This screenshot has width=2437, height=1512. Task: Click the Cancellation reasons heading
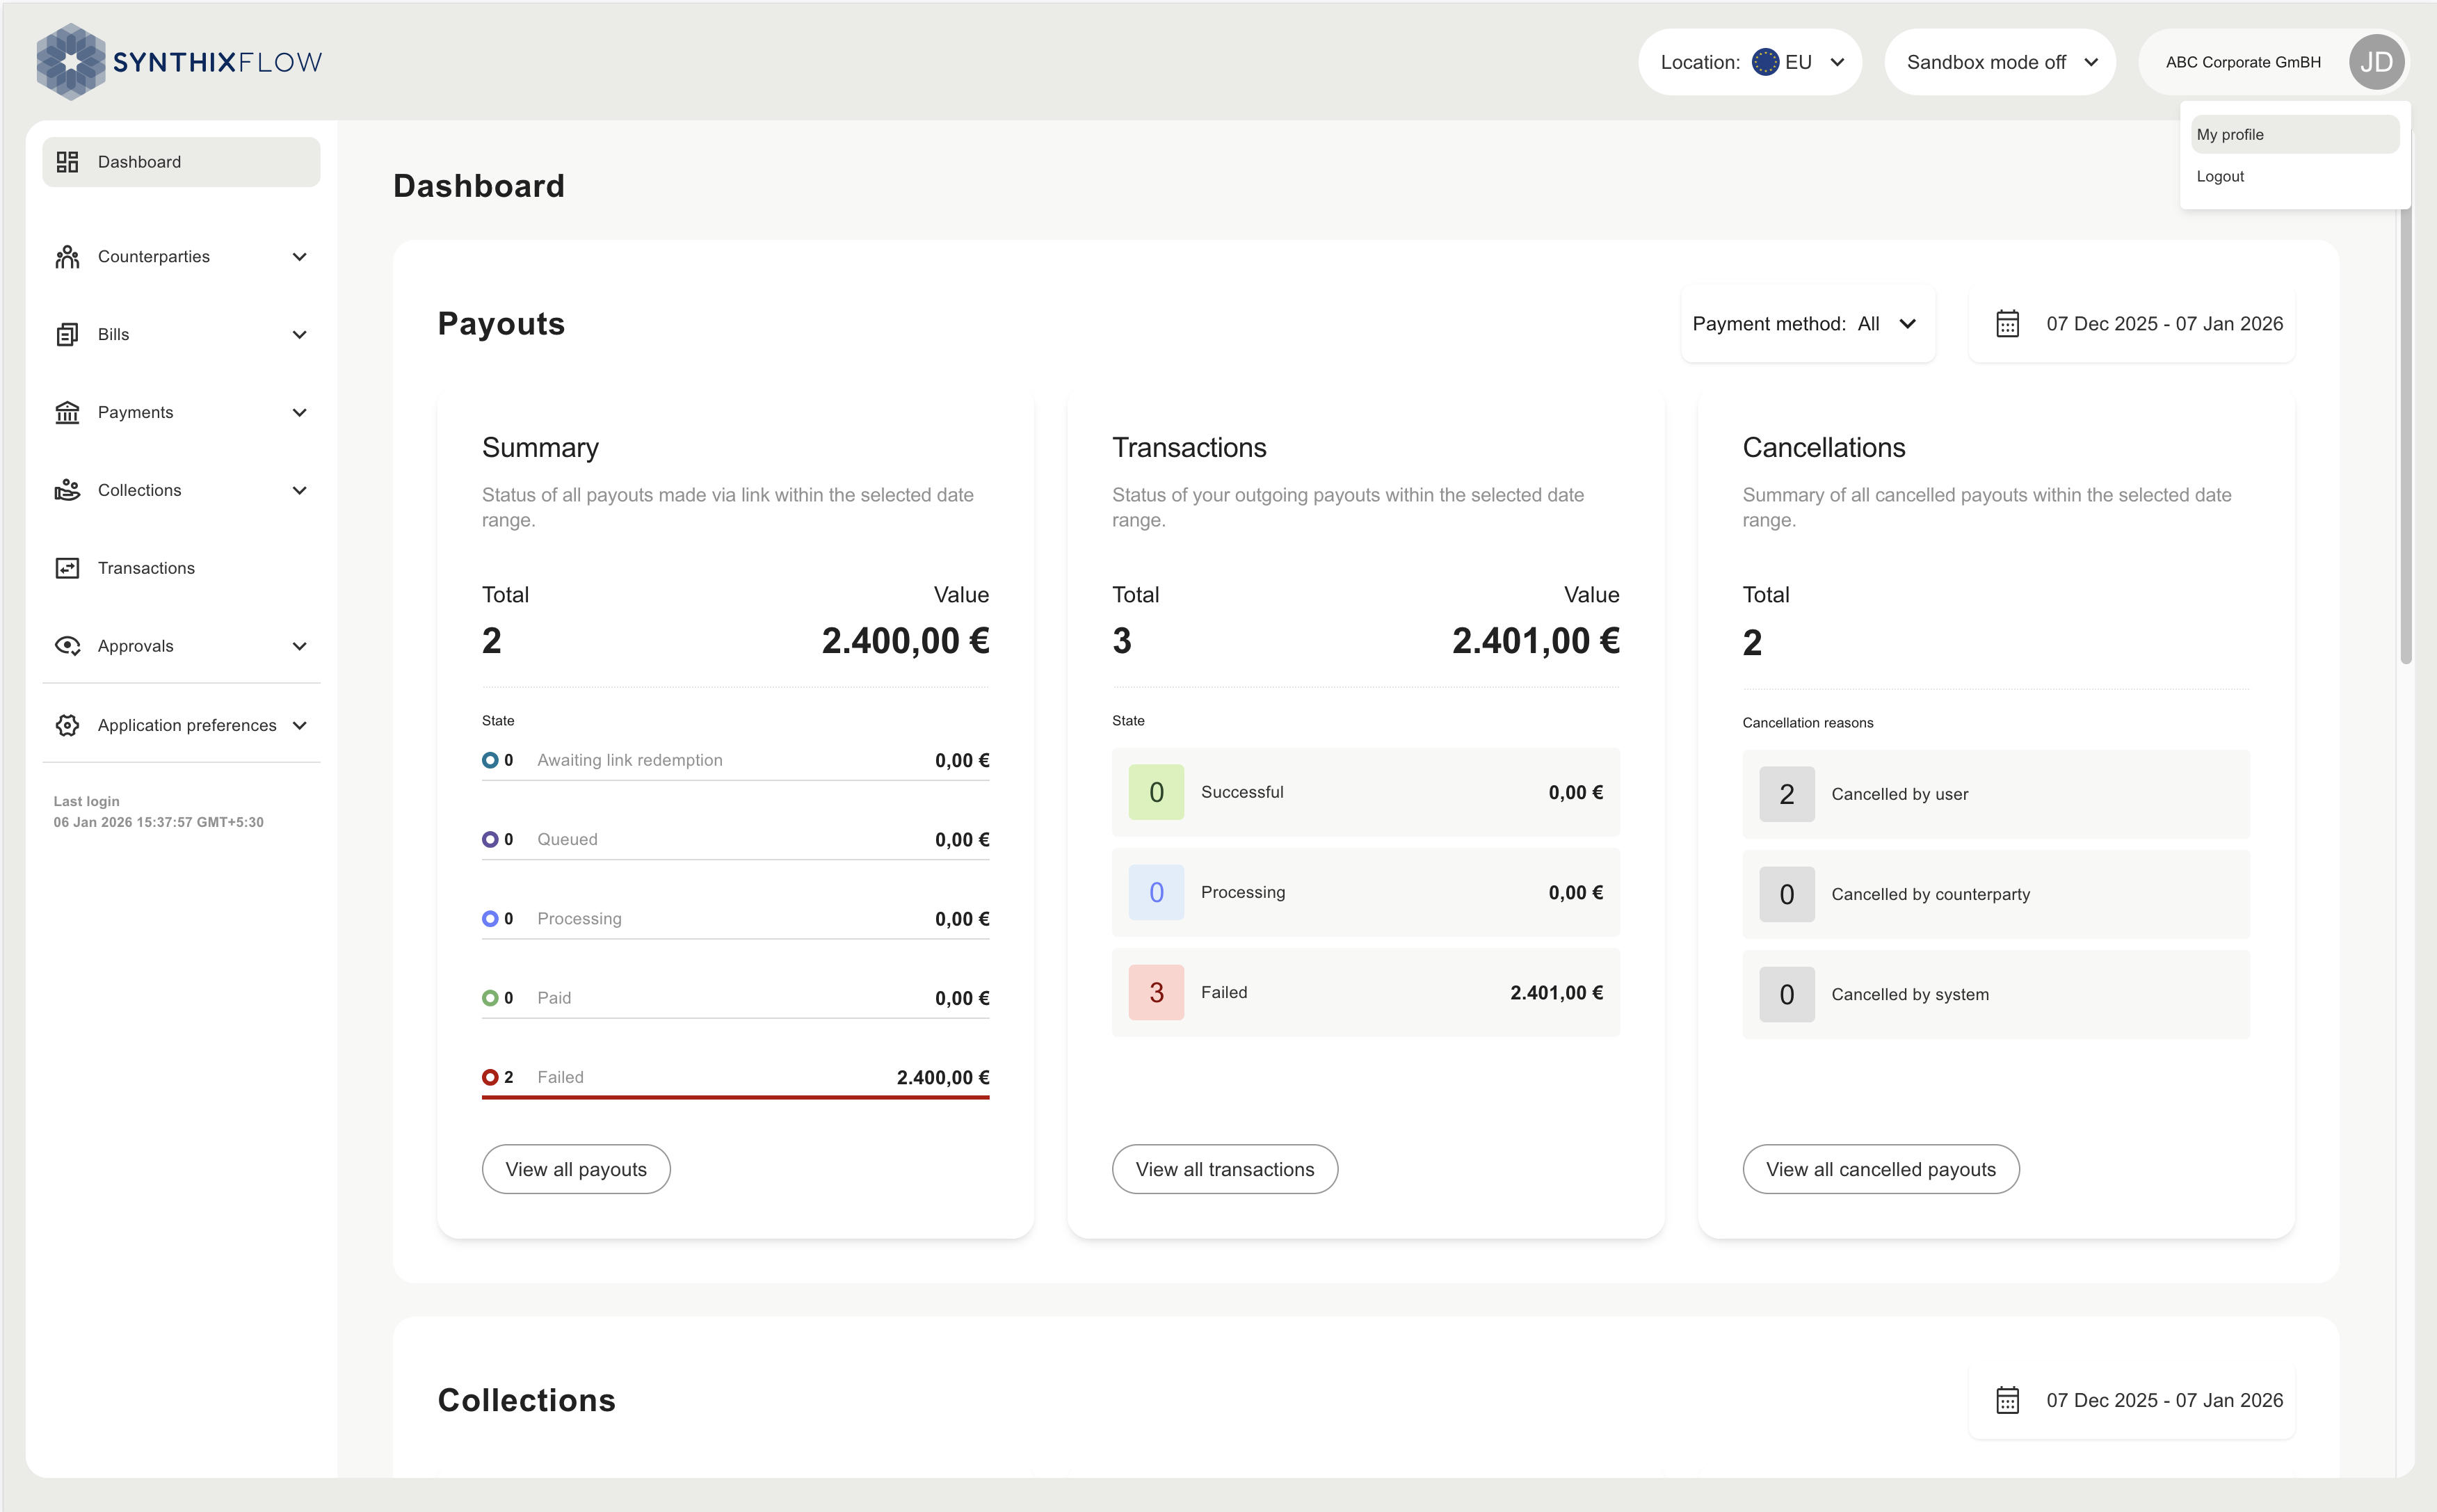click(x=1807, y=722)
